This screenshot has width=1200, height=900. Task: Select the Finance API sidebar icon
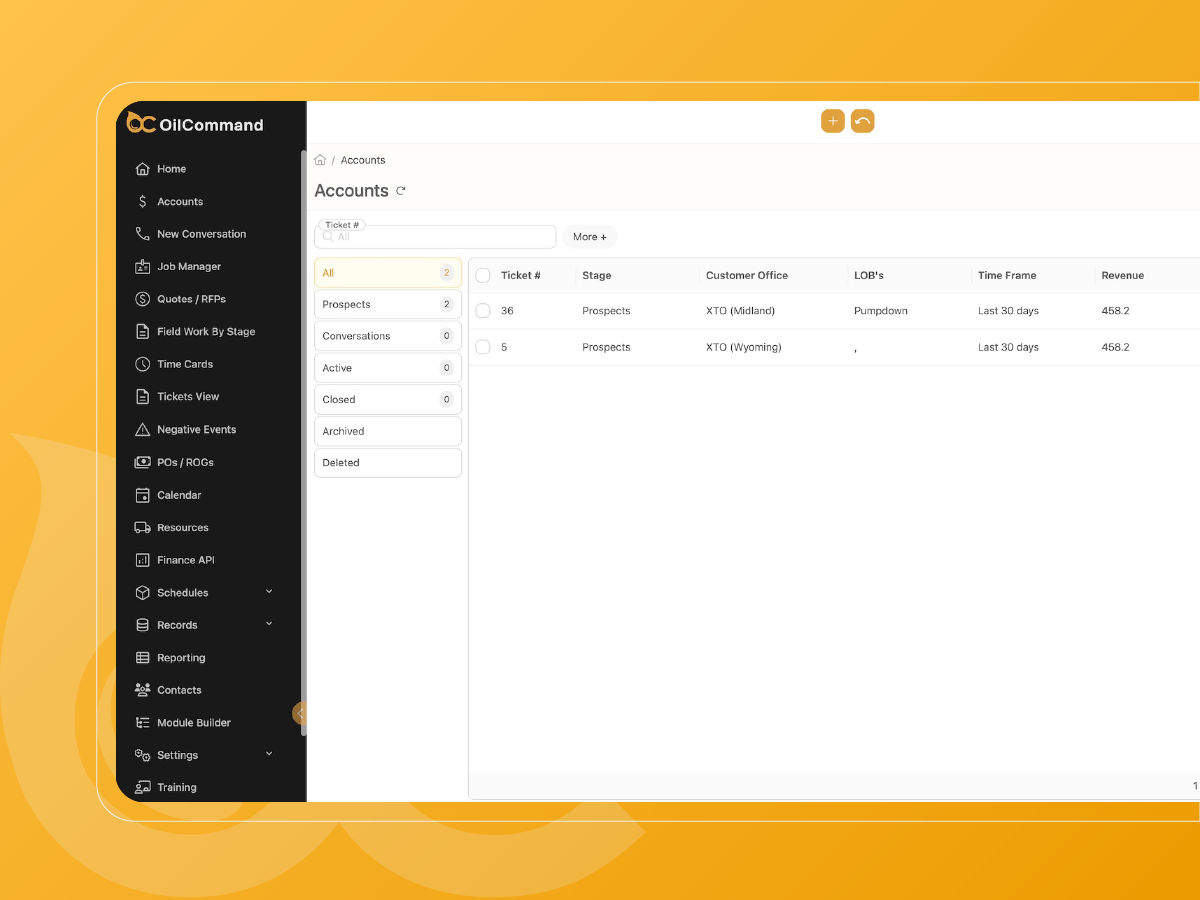click(x=141, y=560)
